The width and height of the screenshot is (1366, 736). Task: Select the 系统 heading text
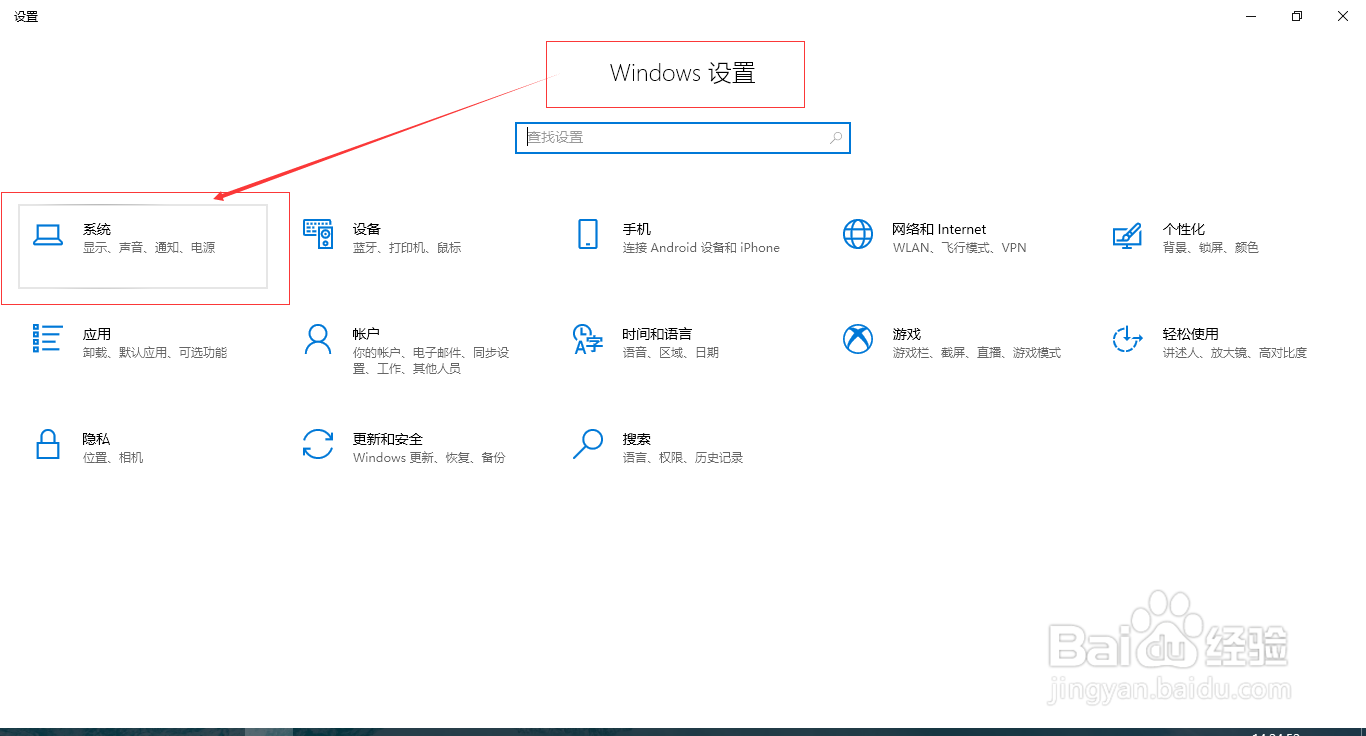pos(97,229)
